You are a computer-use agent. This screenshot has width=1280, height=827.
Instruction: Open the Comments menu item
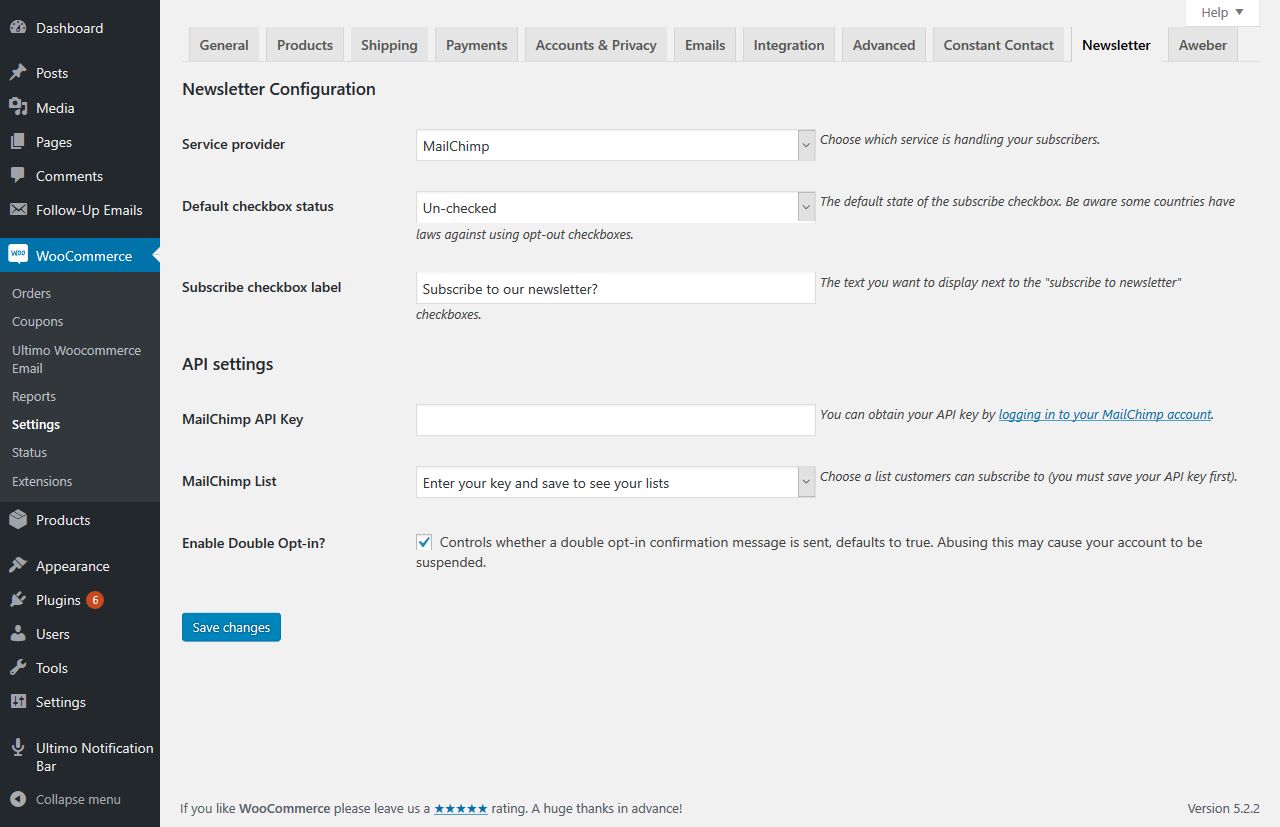[x=80, y=175]
